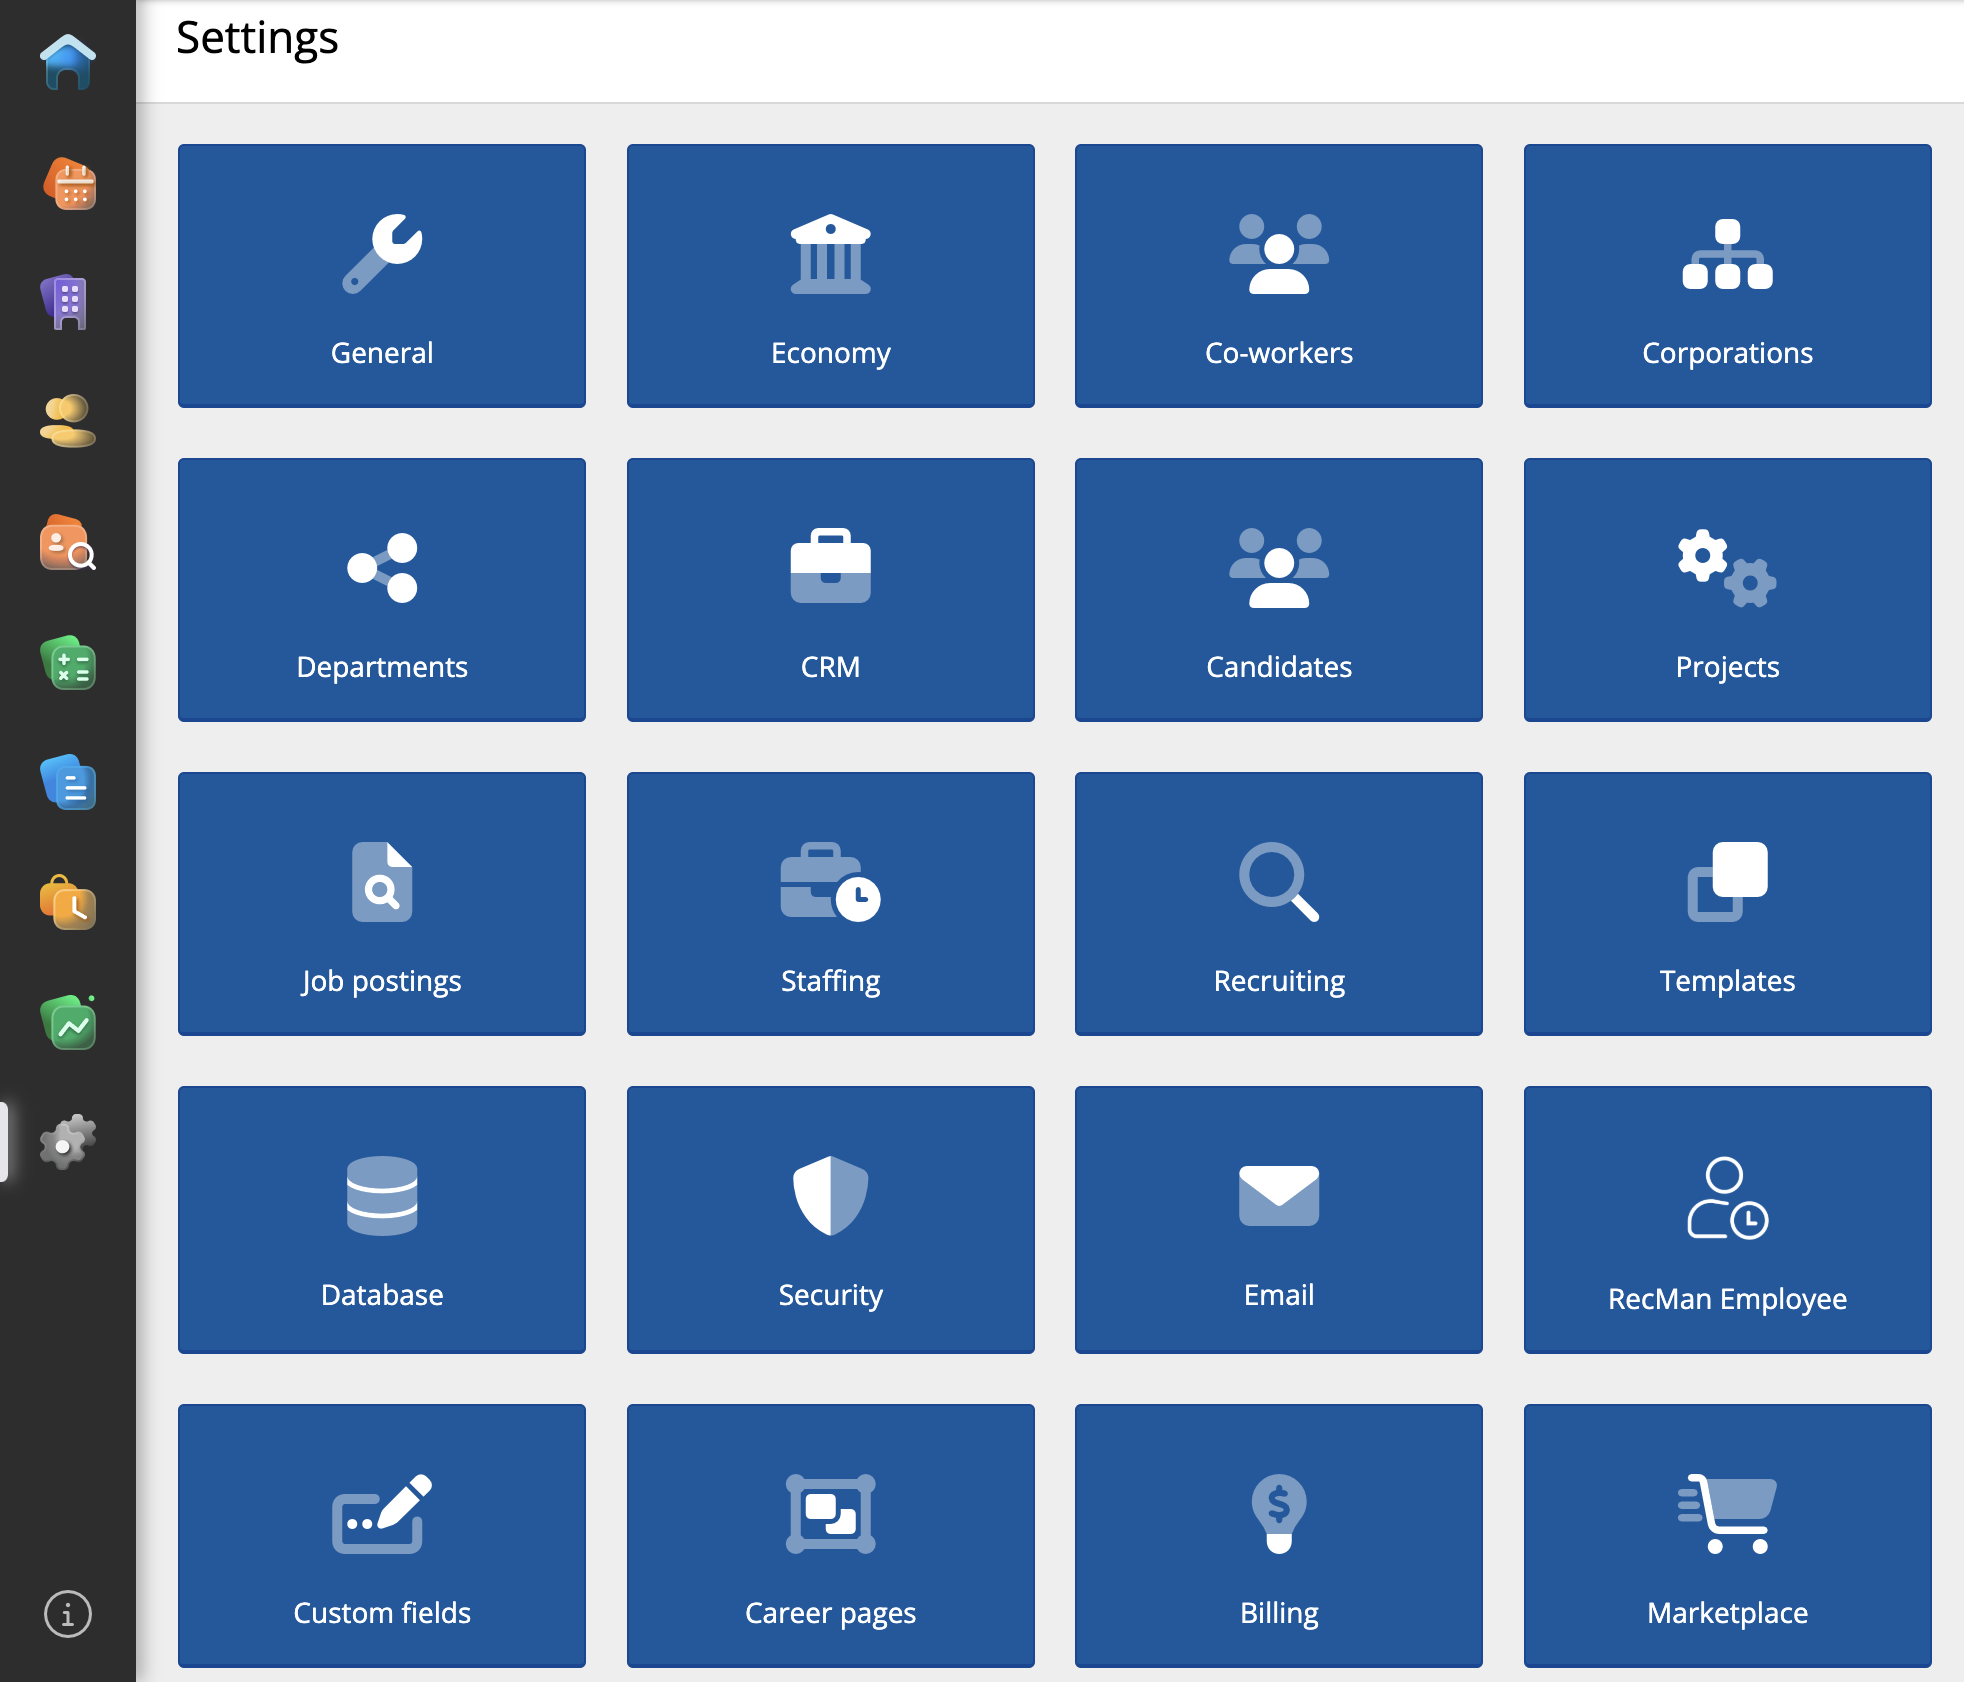
Task: Open Staffing settings label
Action: tap(831, 981)
